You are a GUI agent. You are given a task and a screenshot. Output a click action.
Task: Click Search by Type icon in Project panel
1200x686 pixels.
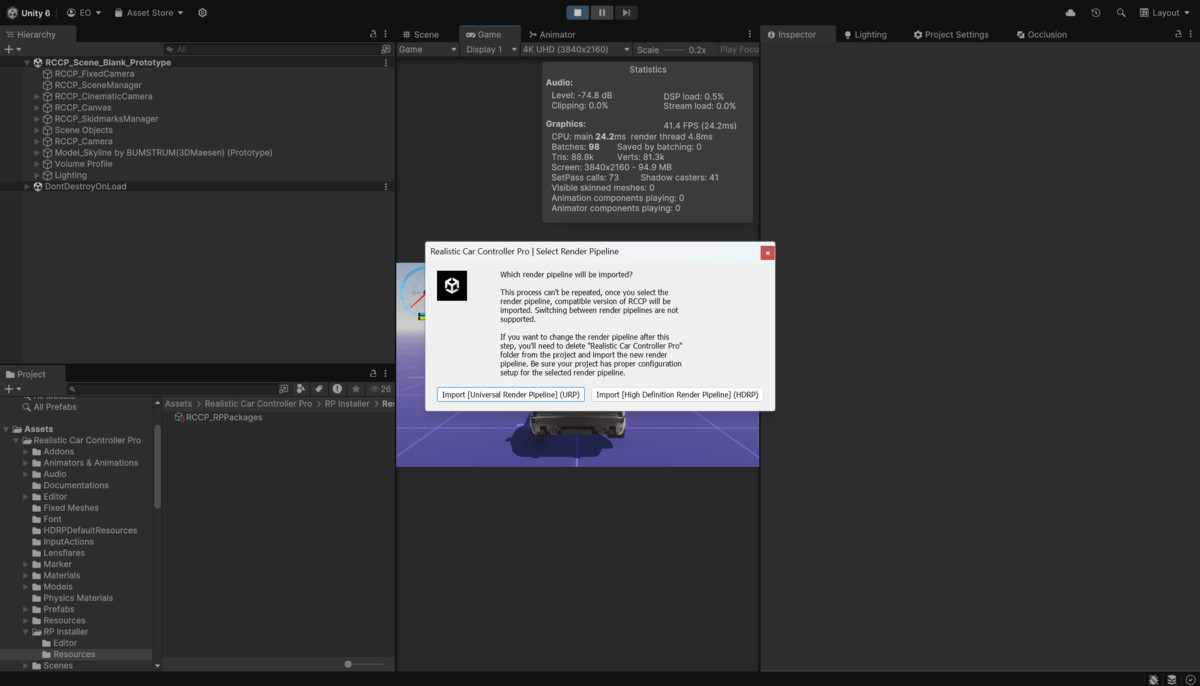pyautogui.click(x=301, y=389)
